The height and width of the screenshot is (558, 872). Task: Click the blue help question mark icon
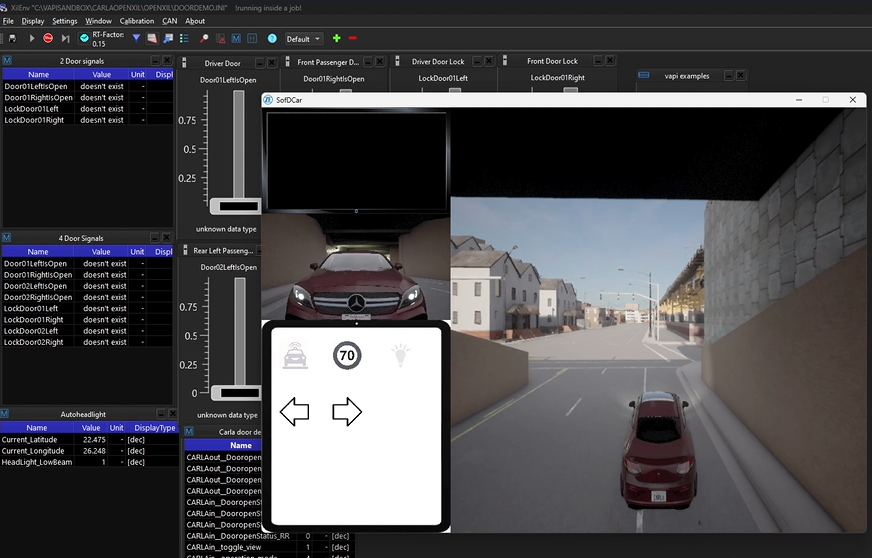coord(272,38)
